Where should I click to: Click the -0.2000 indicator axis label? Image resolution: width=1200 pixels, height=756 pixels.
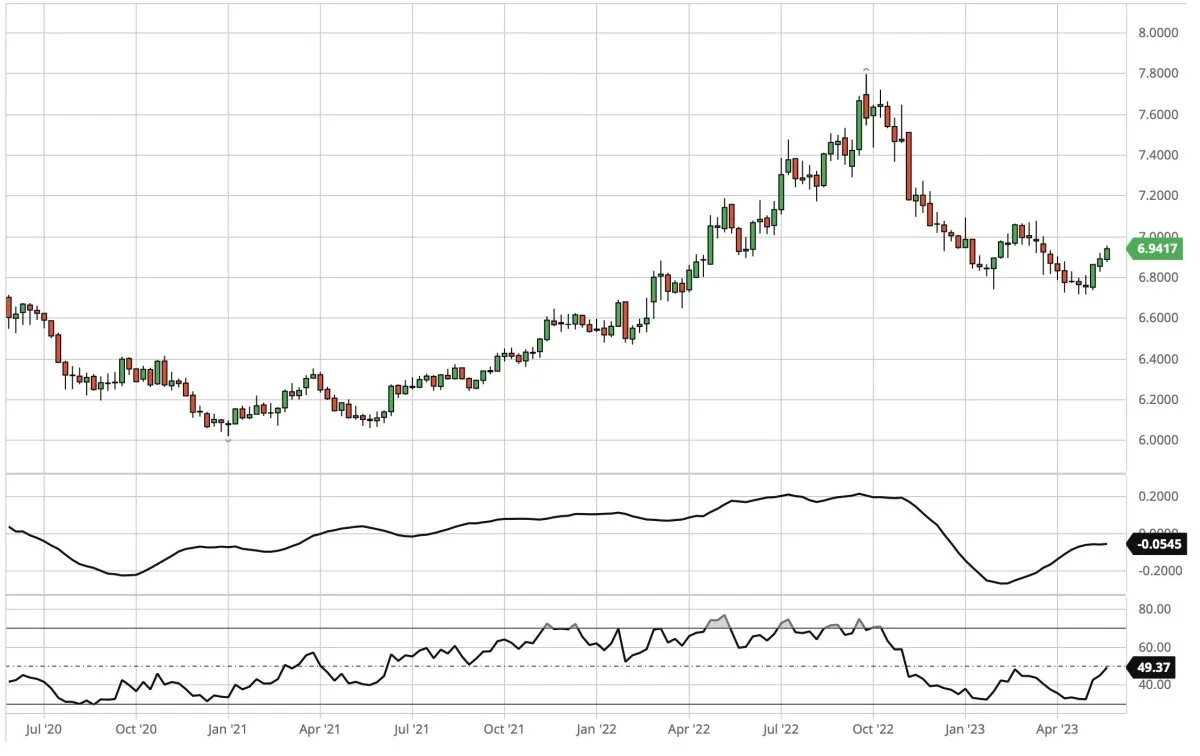pos(1159,572)
